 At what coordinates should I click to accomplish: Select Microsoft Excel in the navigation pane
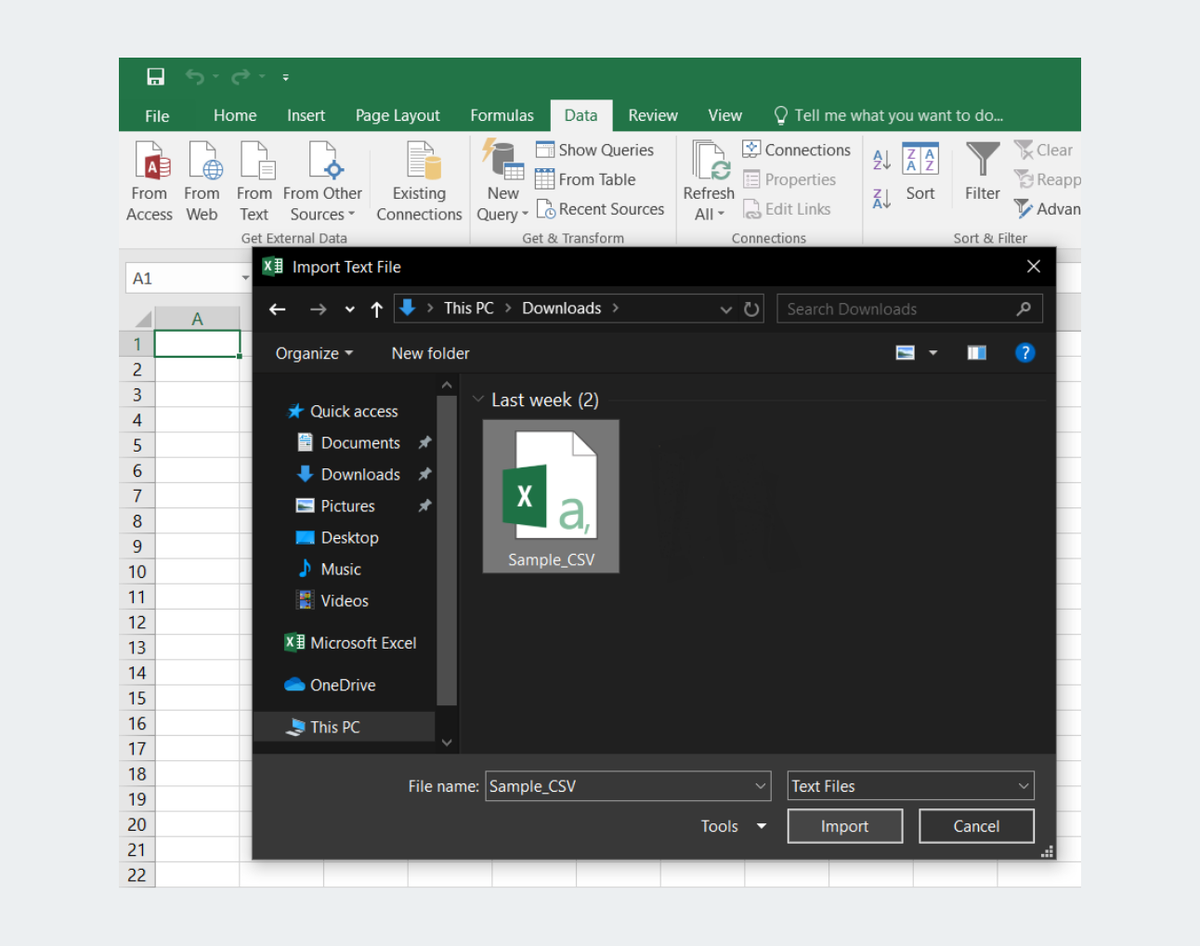click(351, 643)
